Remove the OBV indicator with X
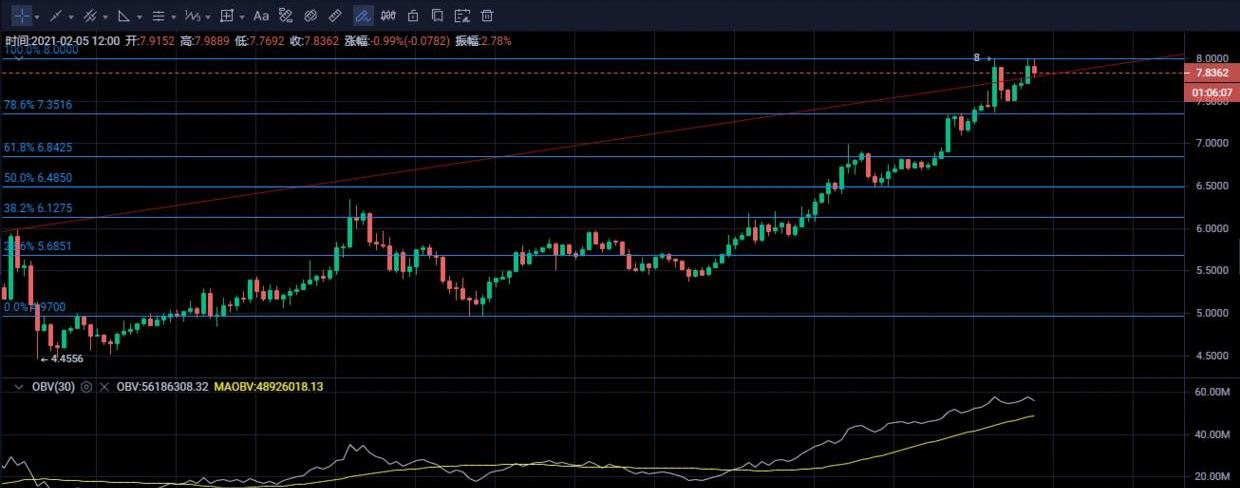 [104, 386]
